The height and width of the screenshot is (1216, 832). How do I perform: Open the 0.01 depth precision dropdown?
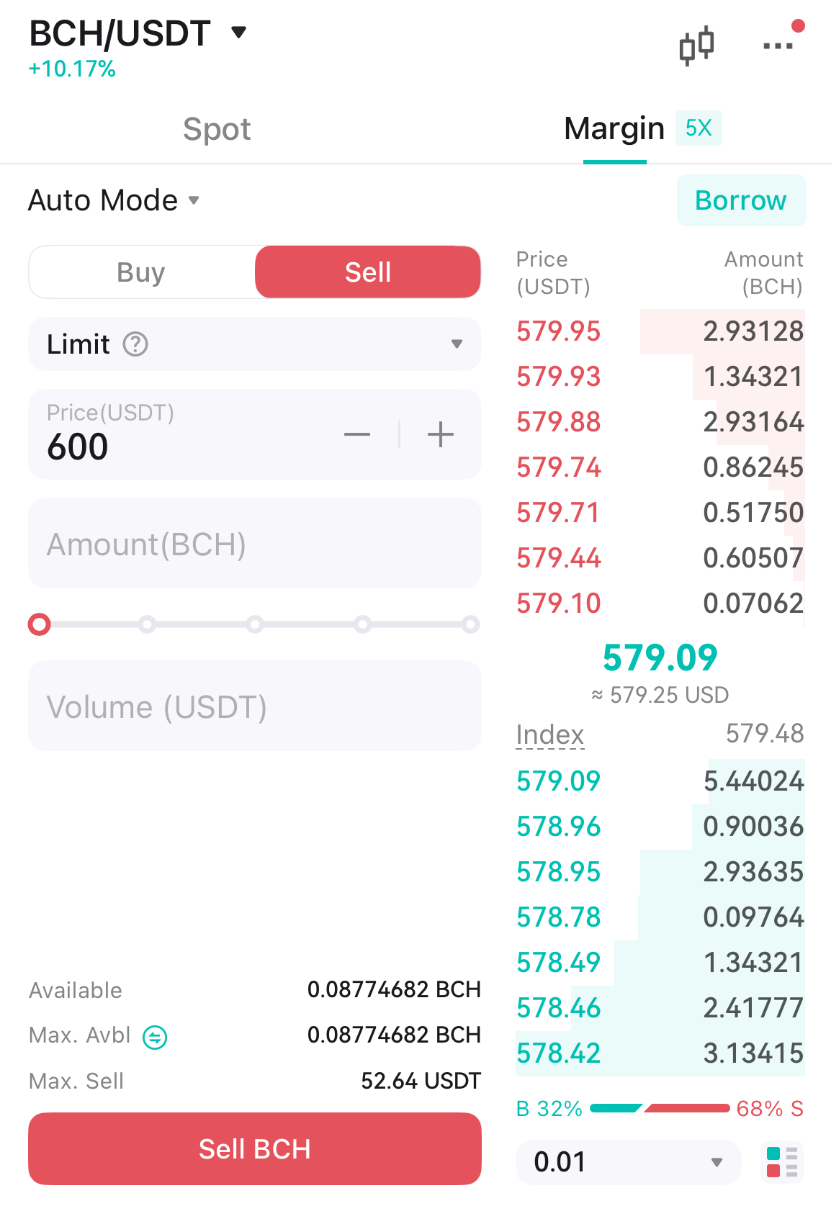point(628,1162)
